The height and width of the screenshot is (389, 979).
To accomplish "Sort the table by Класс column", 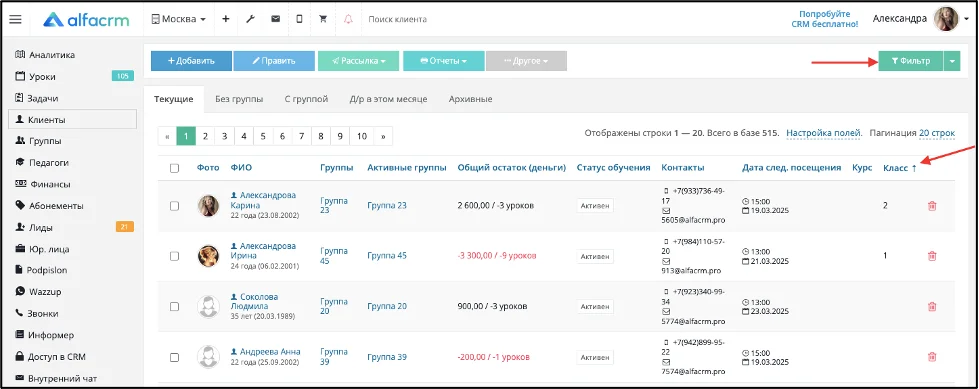I will click(x=900, y=168).
